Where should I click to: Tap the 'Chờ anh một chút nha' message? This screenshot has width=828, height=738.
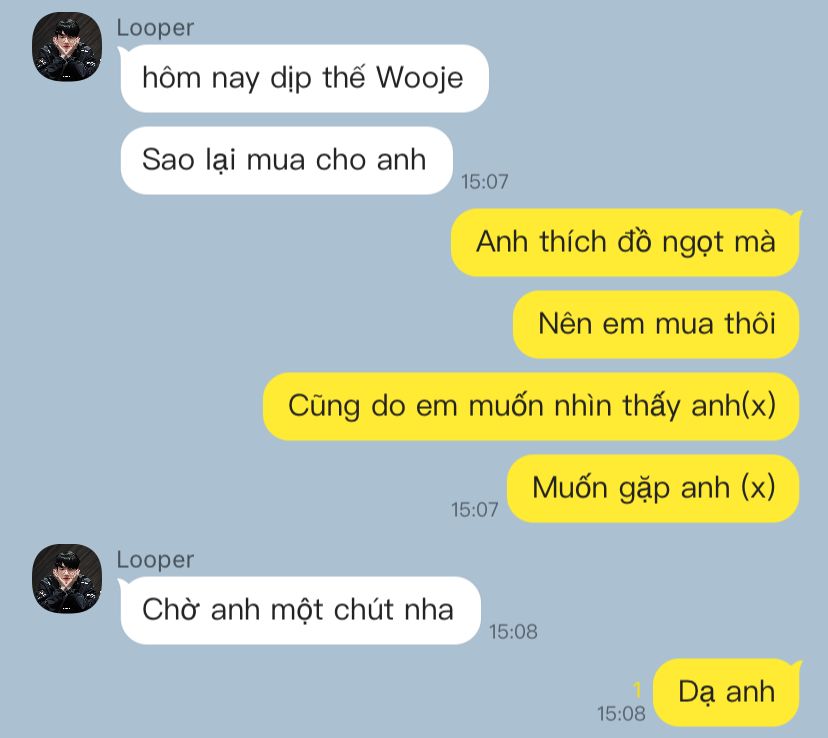coord(300,610)
